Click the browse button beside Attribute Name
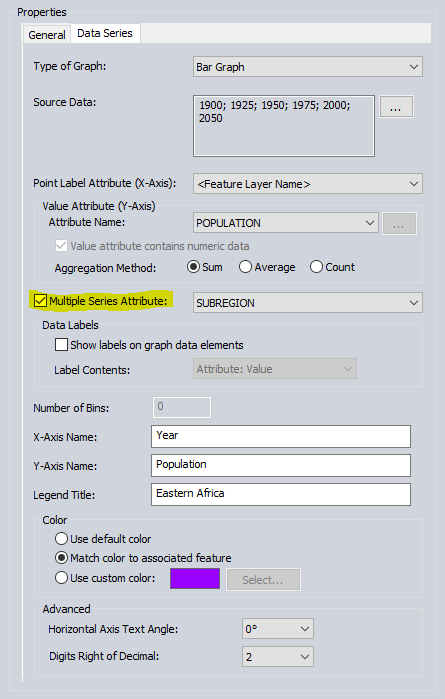 pyautogui.click(x=400, y=223)
